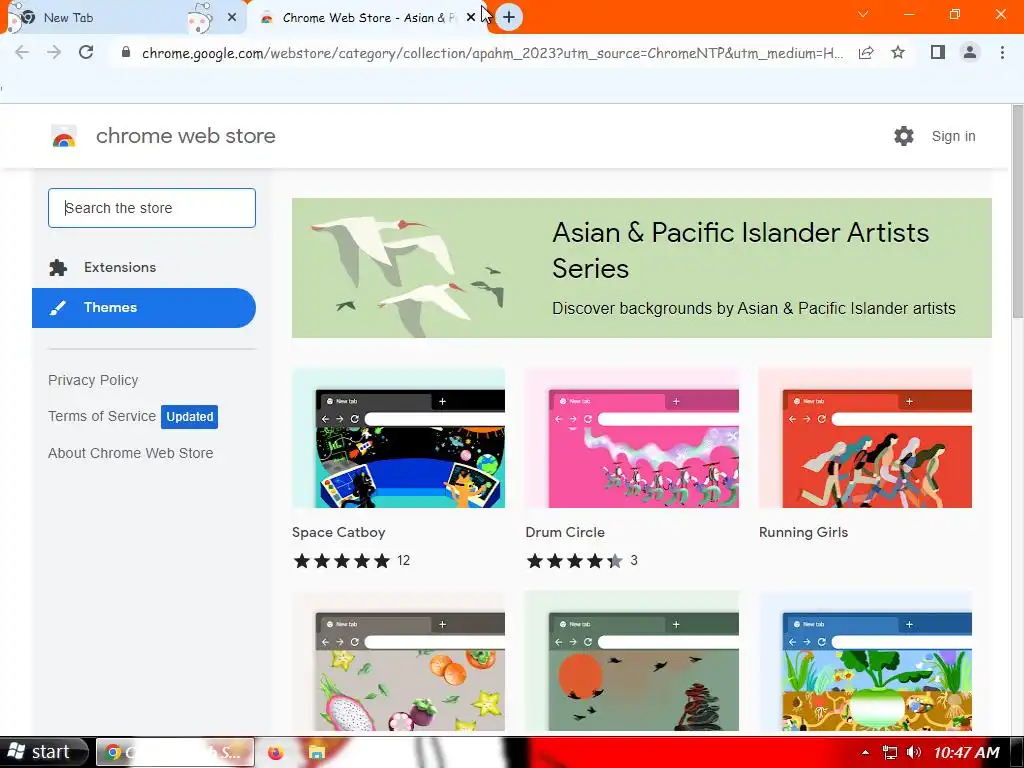Open the Windows start button
Screen dimensions: 1024x768
click(x=44, y=752)
